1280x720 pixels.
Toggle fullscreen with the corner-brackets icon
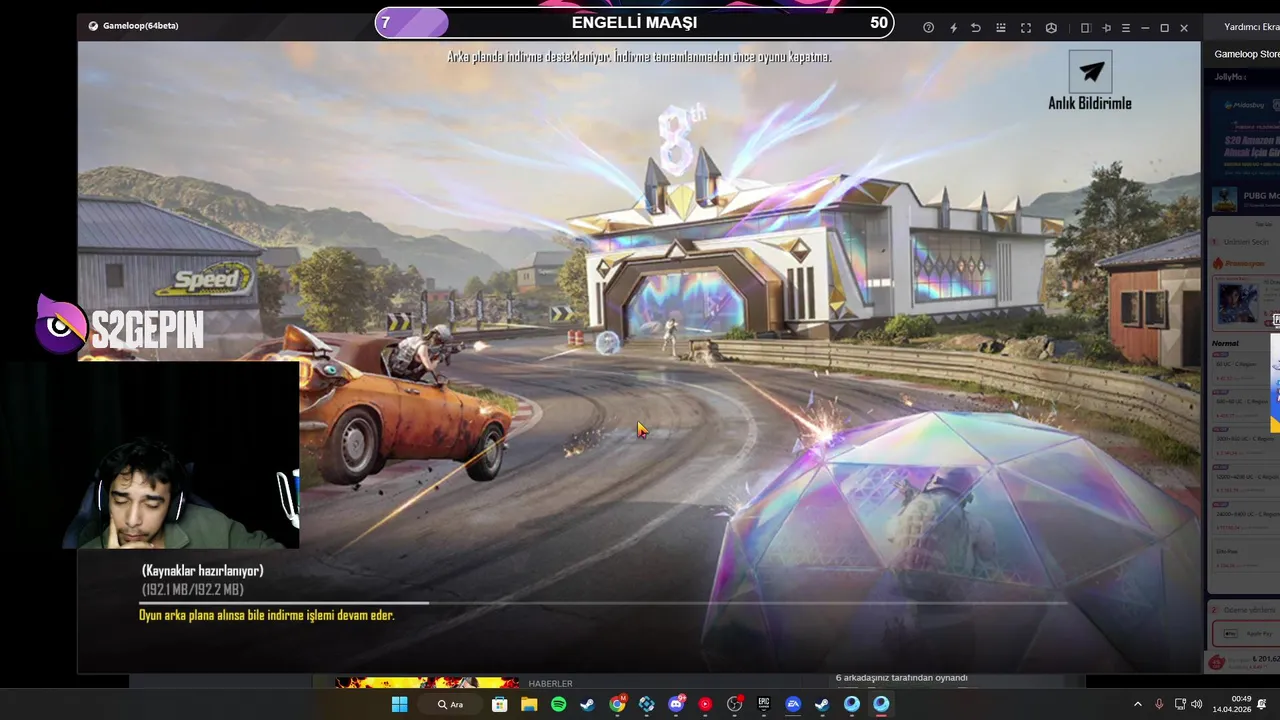(1026, 28)
